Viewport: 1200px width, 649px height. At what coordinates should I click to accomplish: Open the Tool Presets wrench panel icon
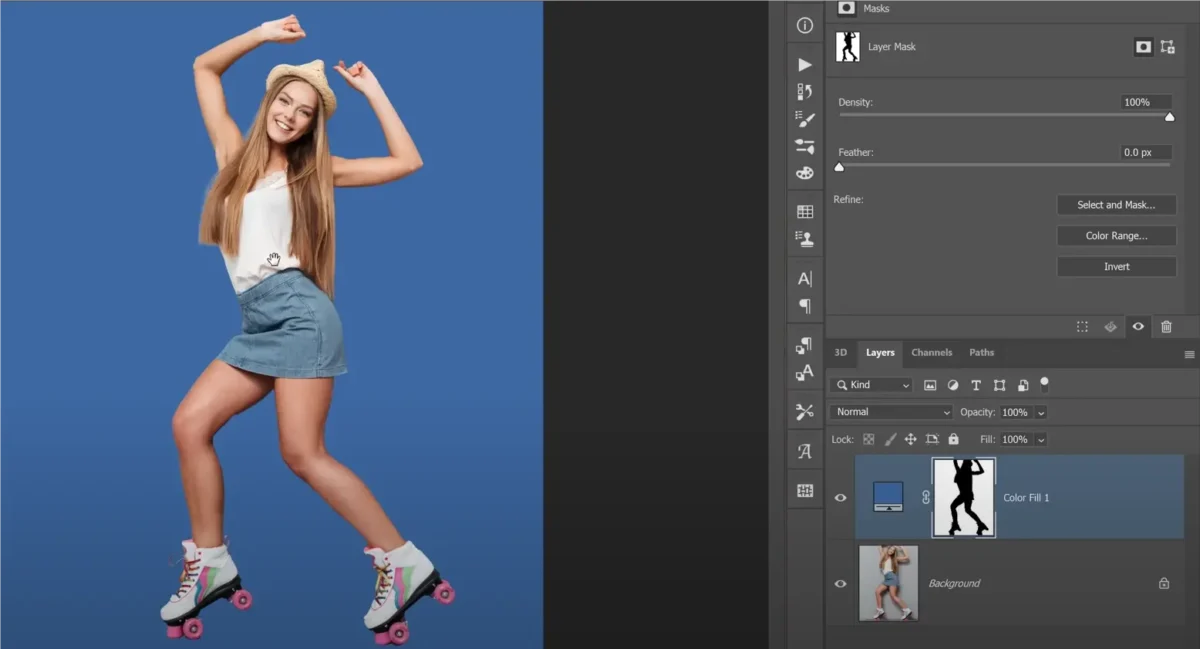[804, 412]
